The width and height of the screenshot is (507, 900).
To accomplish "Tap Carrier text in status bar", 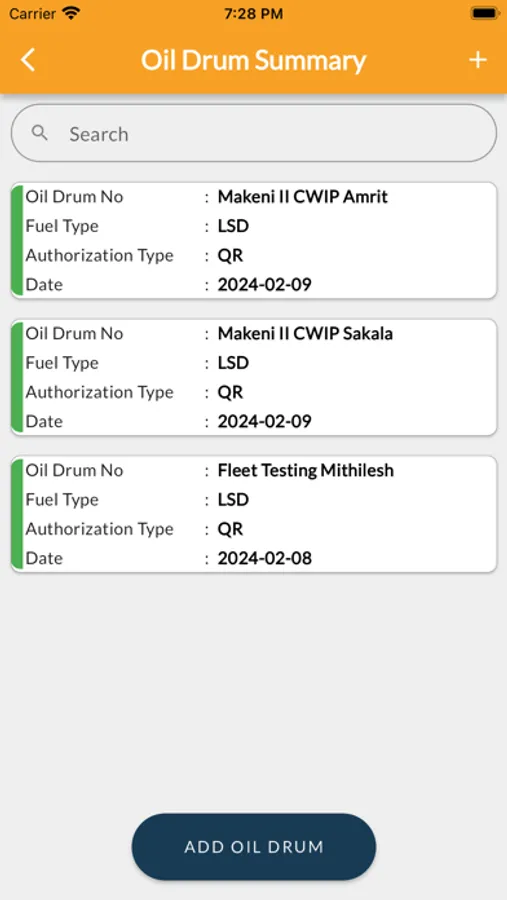I will [32, 14].
